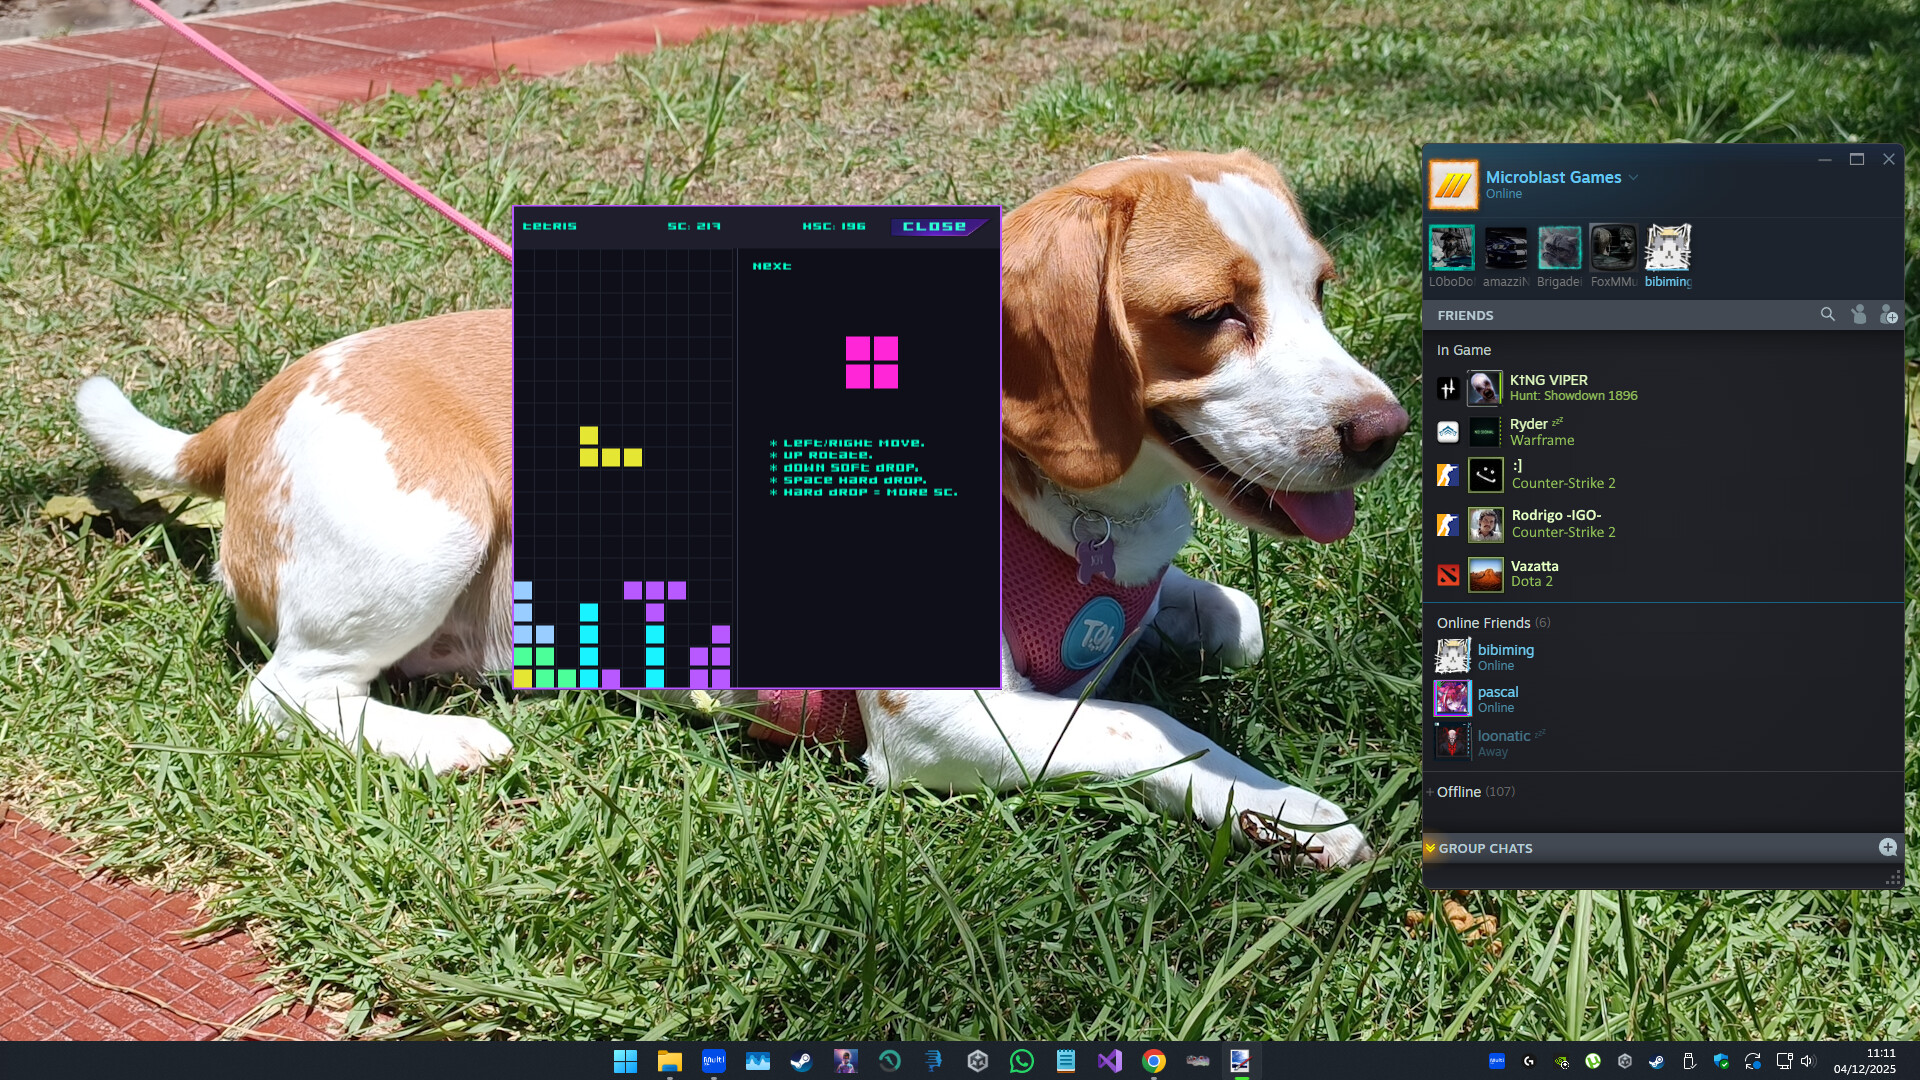
Task: Add a friend using the person-plus icon
Action: 1891,314
